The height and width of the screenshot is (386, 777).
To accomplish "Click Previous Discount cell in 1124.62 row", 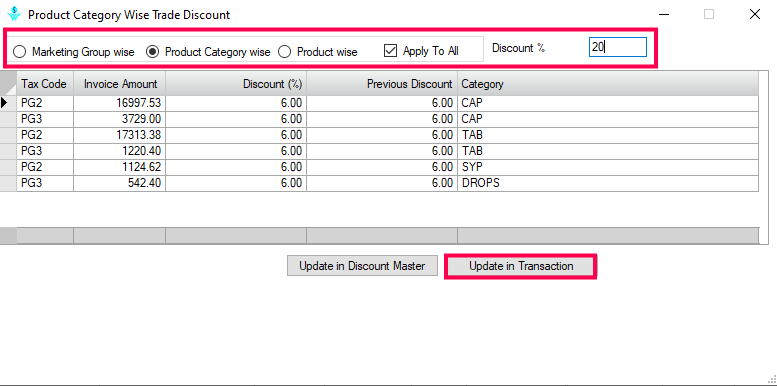I will (382, 167).
